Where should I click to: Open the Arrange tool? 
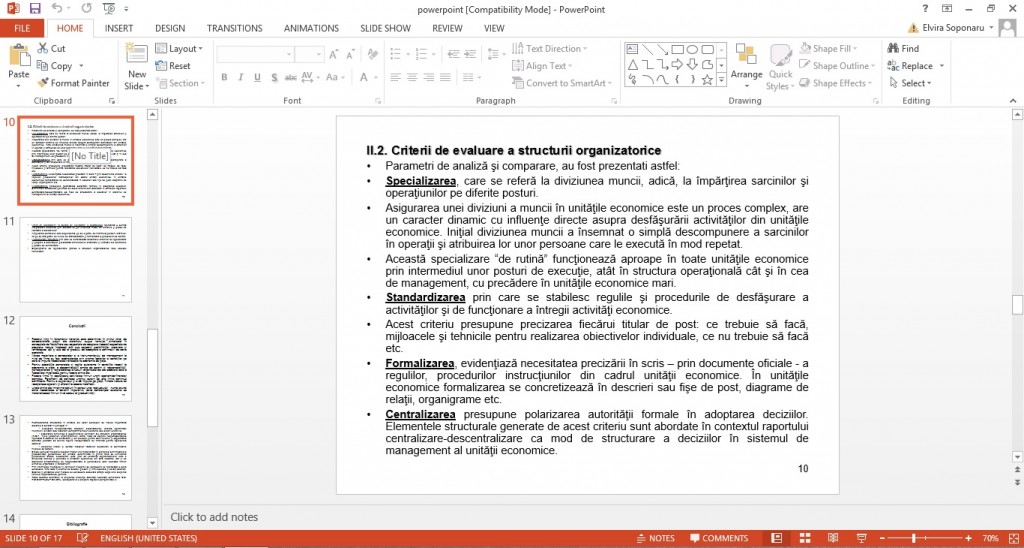click(x=746, y=64)
